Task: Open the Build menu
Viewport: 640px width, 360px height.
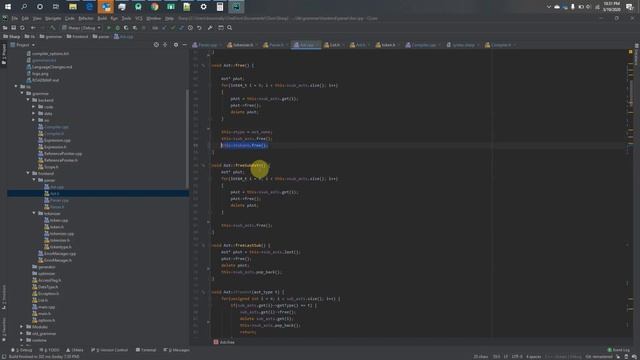Action: [x=102, y=18]
